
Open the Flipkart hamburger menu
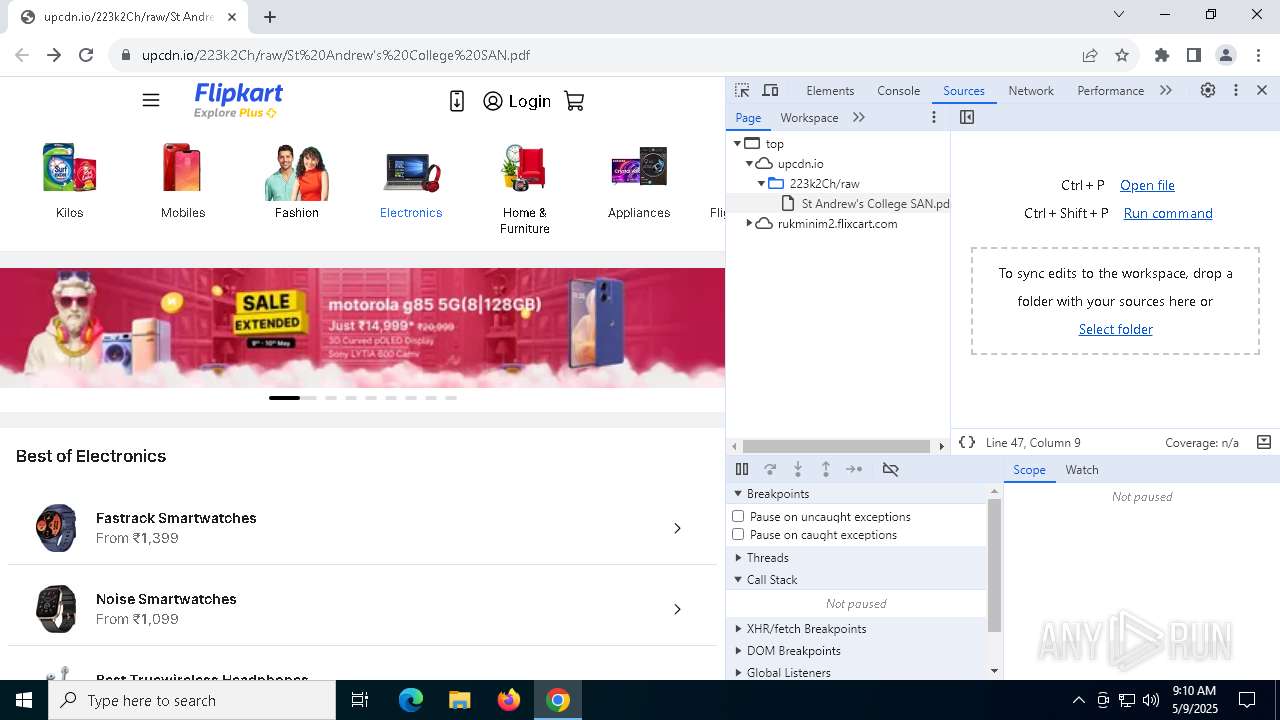[x=151, y=100]
